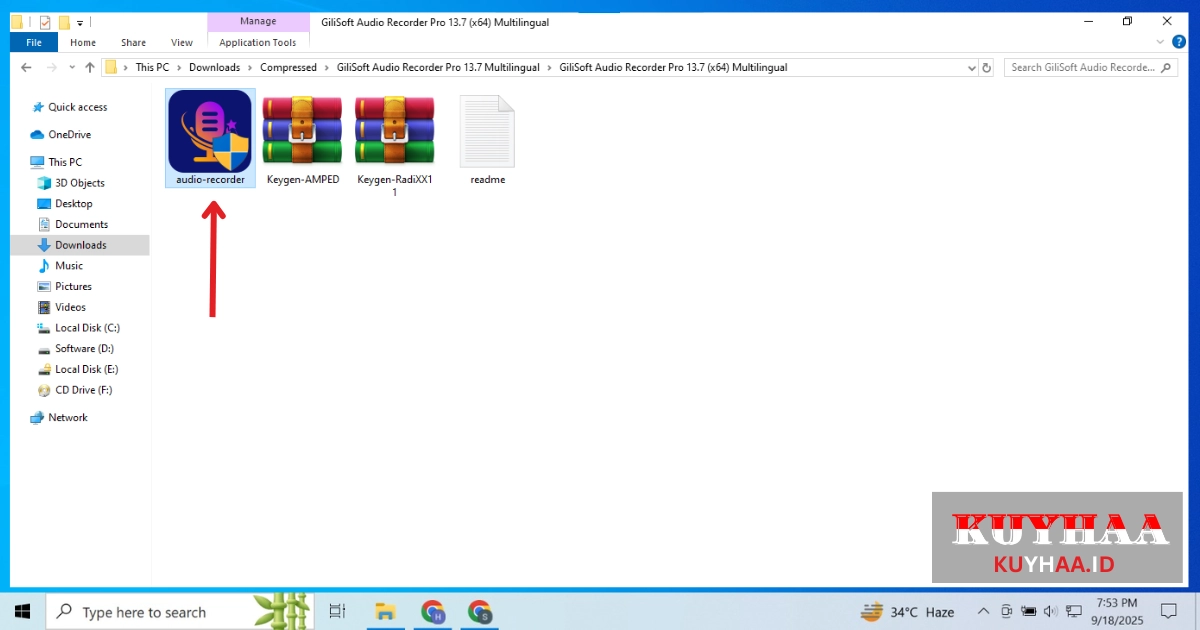Viewport: 1200px width, 630px height.
Task: Select the readme text file
Action: [x=487, y=139]
